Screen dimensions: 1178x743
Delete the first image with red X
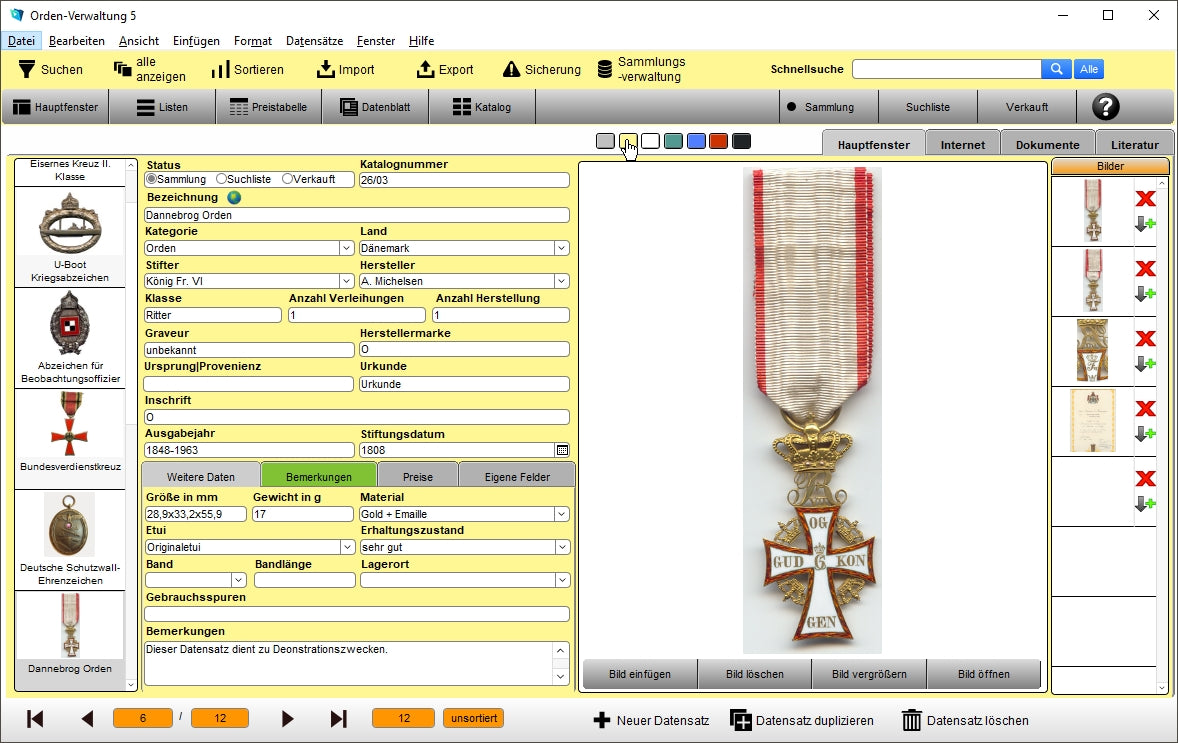[1145, 198]
